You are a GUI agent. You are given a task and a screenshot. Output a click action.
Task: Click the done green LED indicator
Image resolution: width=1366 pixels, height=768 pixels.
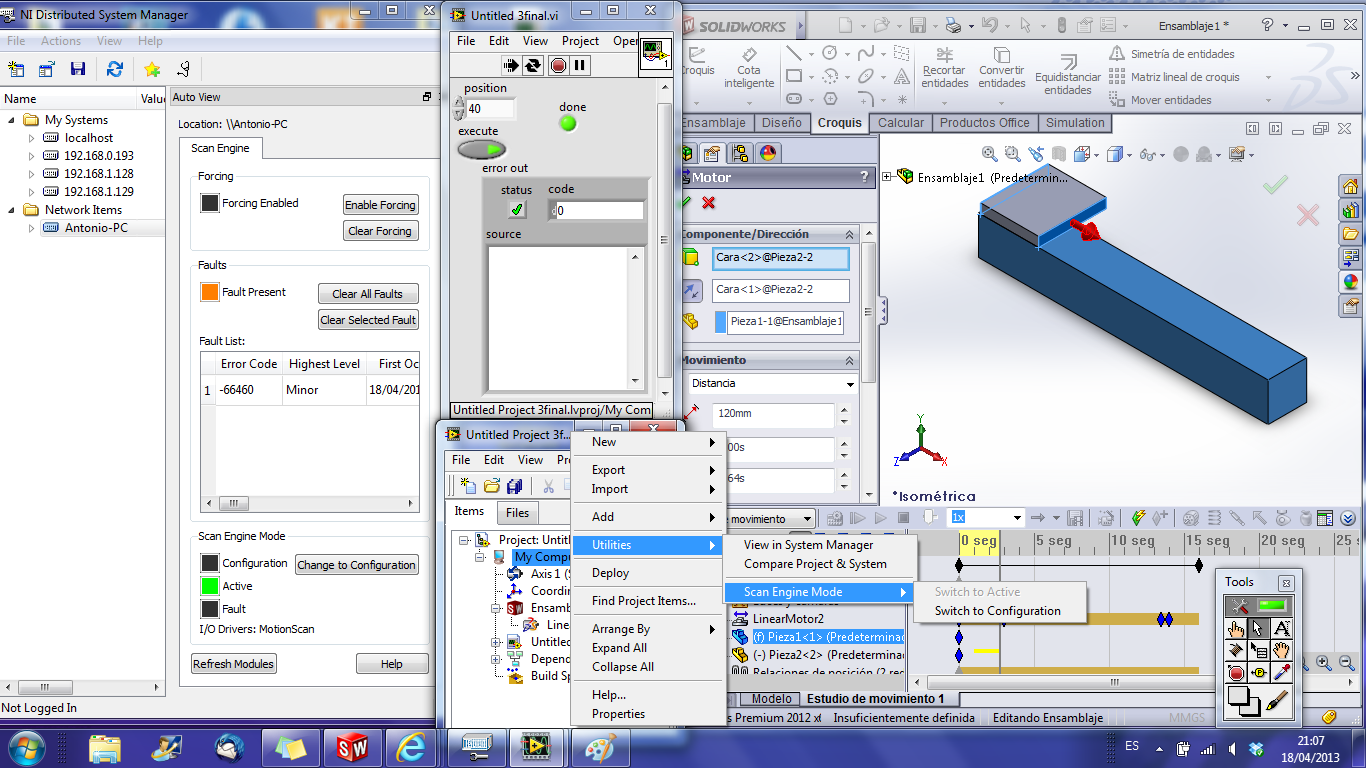tap(568, 123)
